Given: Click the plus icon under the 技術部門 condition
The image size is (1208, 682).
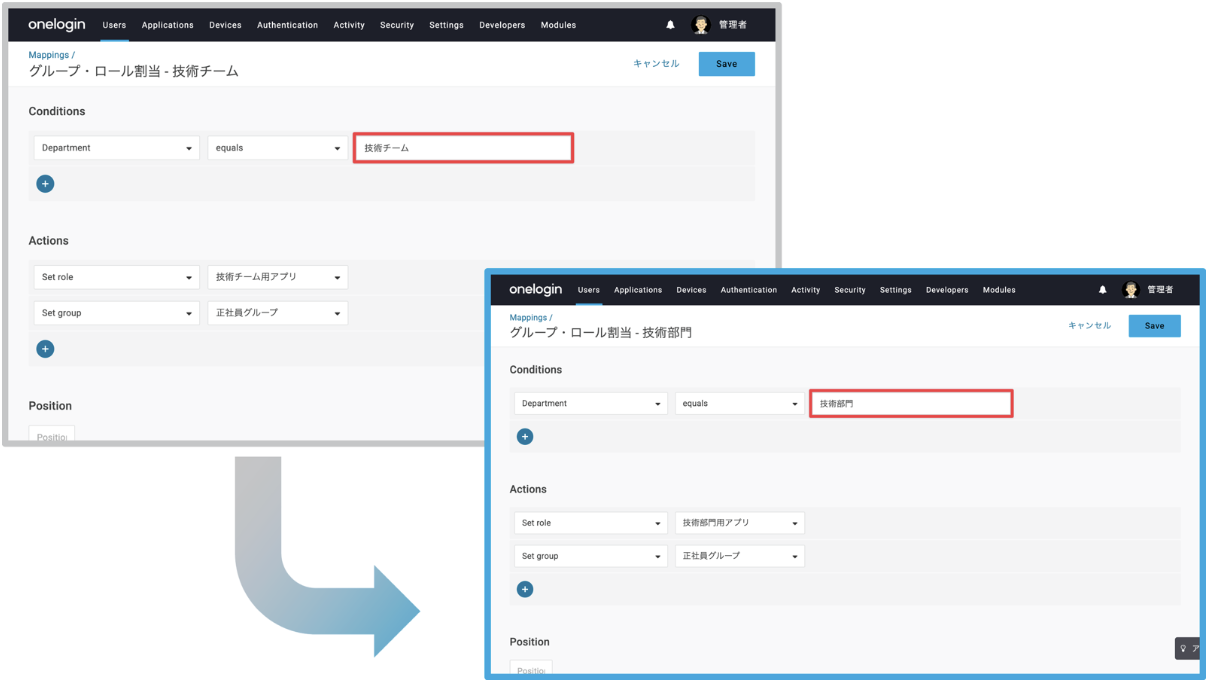Looking at the screenshot, I should [525, 437].
